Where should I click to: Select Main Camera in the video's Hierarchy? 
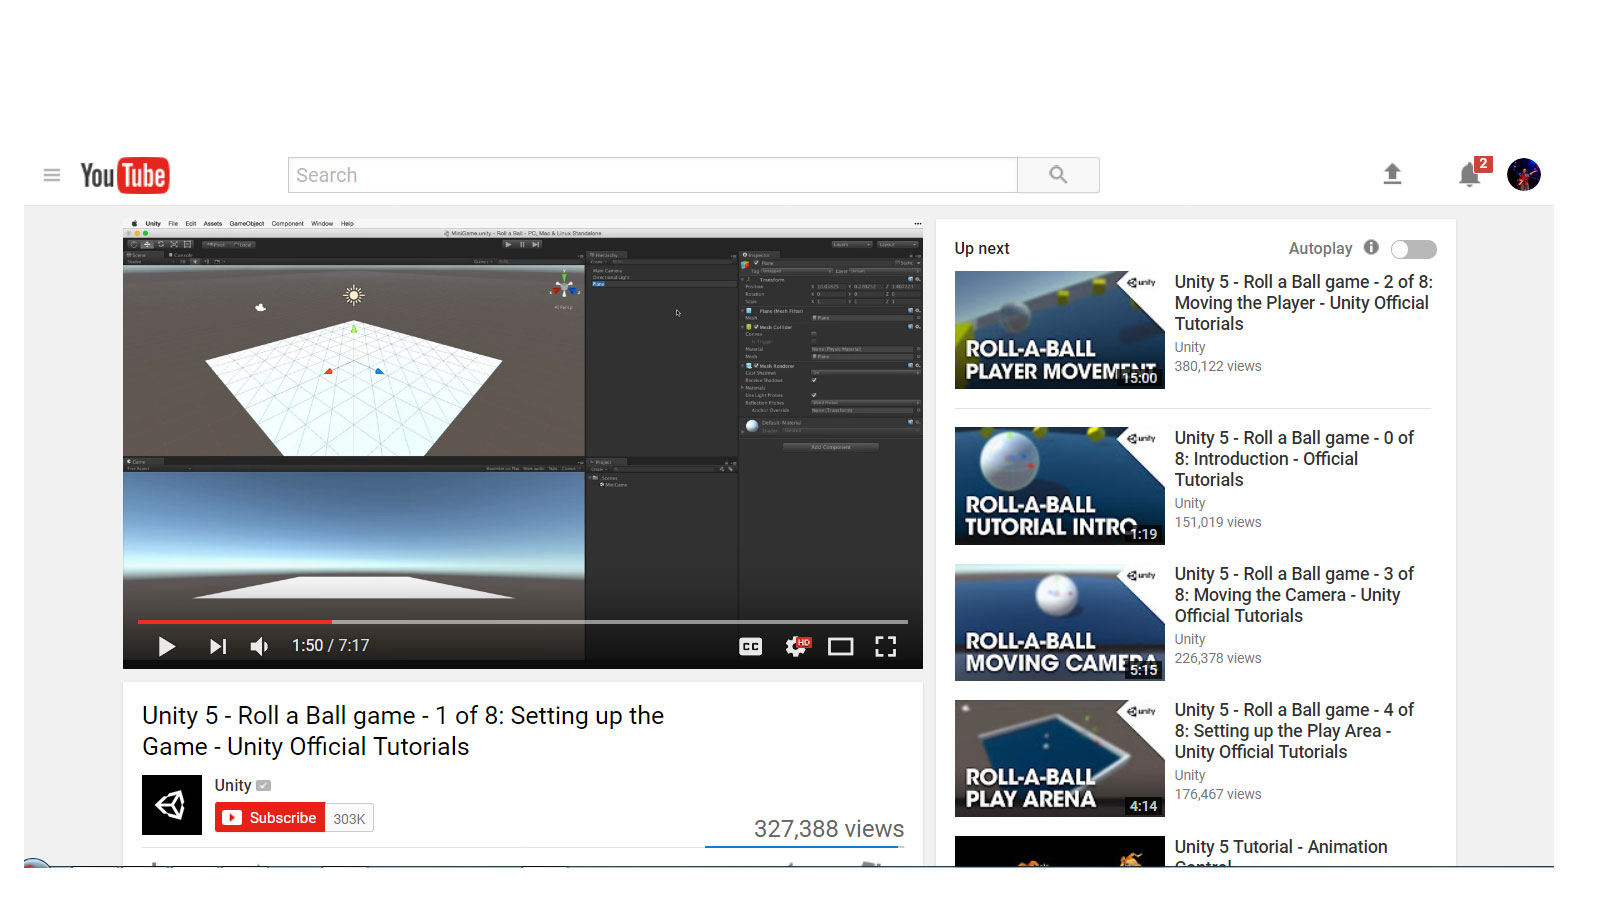click(x=607, y=270)
